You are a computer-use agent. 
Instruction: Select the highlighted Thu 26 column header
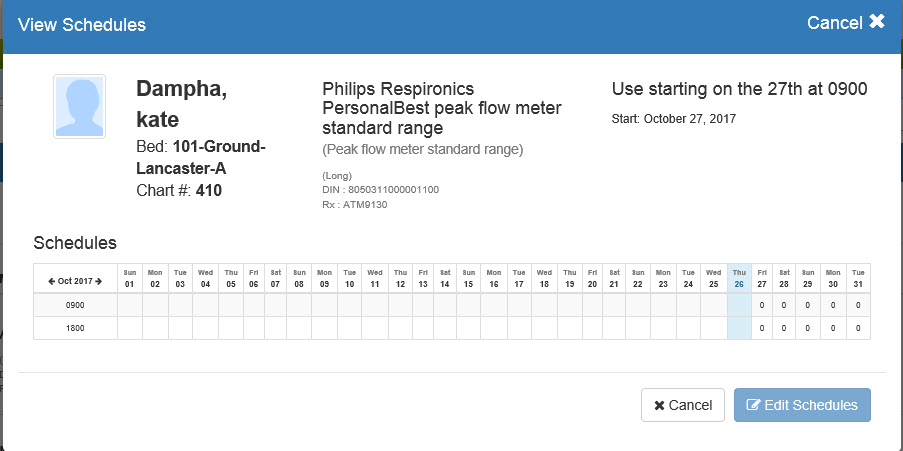pyautogui.click(x=739, y=277)
